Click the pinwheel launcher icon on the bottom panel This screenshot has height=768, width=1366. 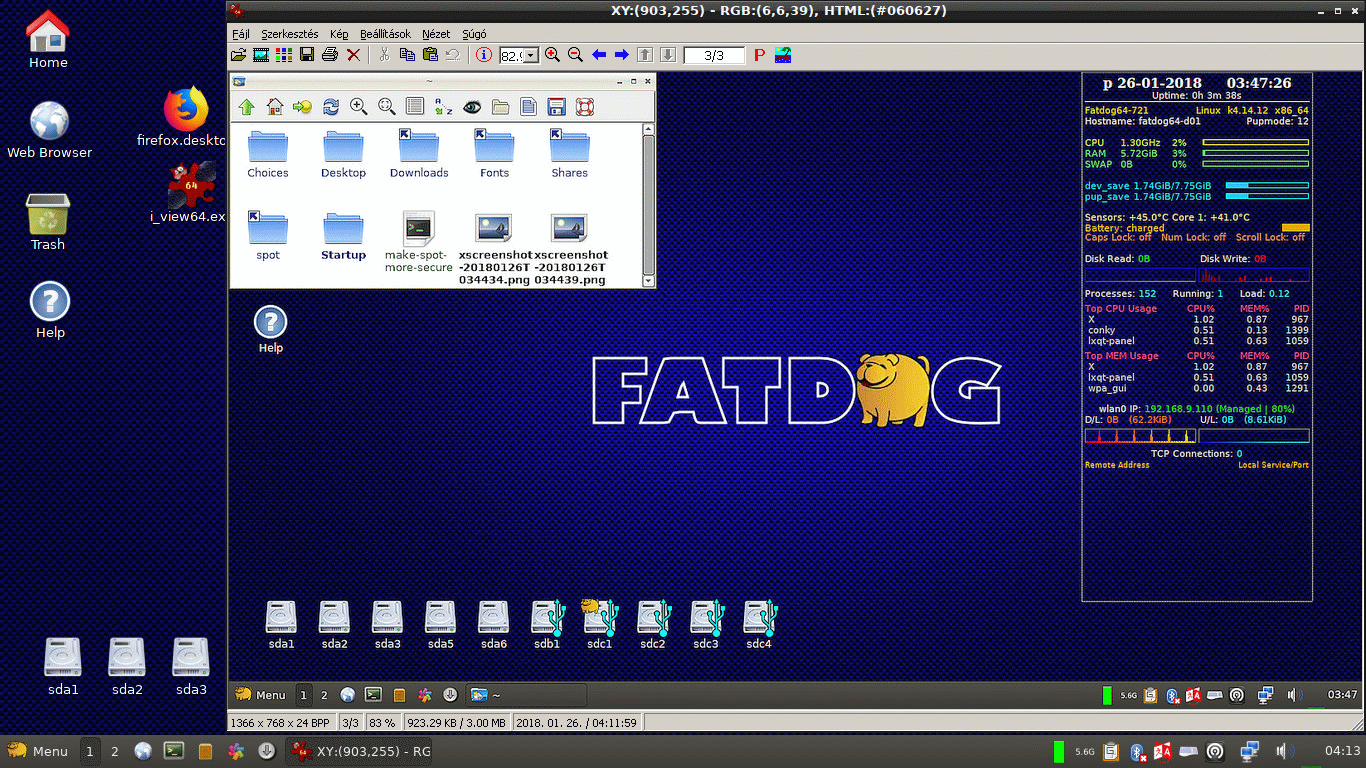236,751
